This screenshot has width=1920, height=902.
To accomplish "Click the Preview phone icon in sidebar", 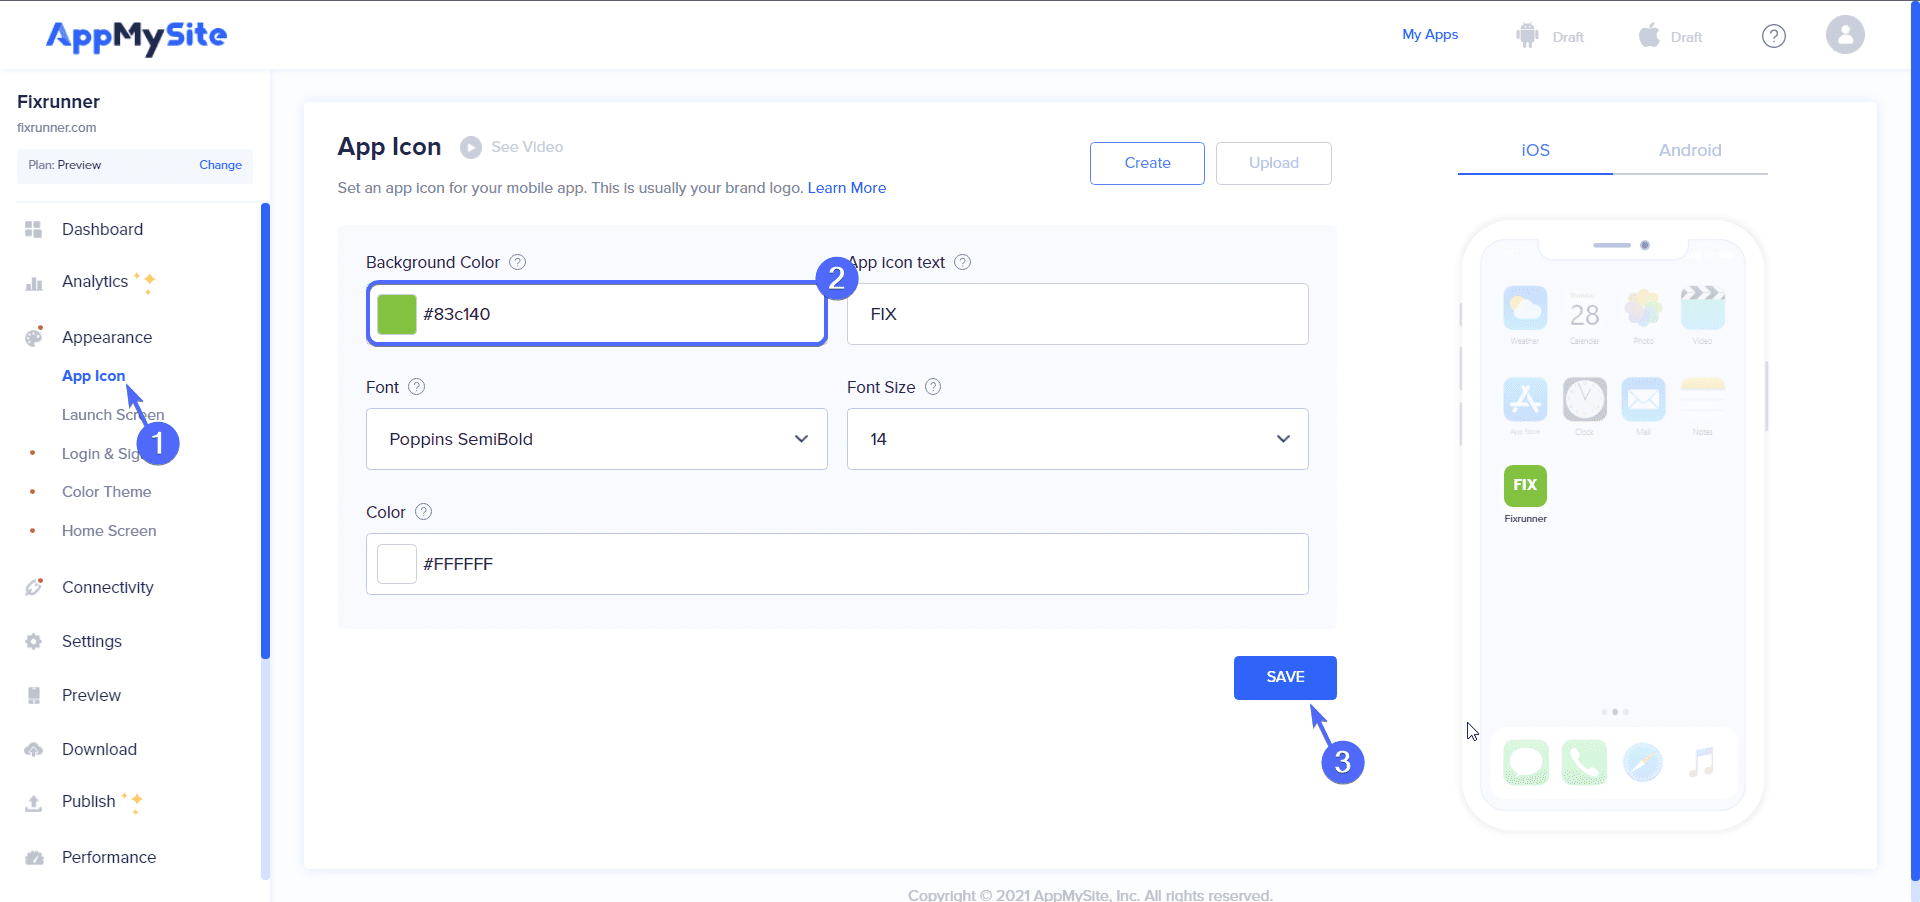I will point(34,695).
